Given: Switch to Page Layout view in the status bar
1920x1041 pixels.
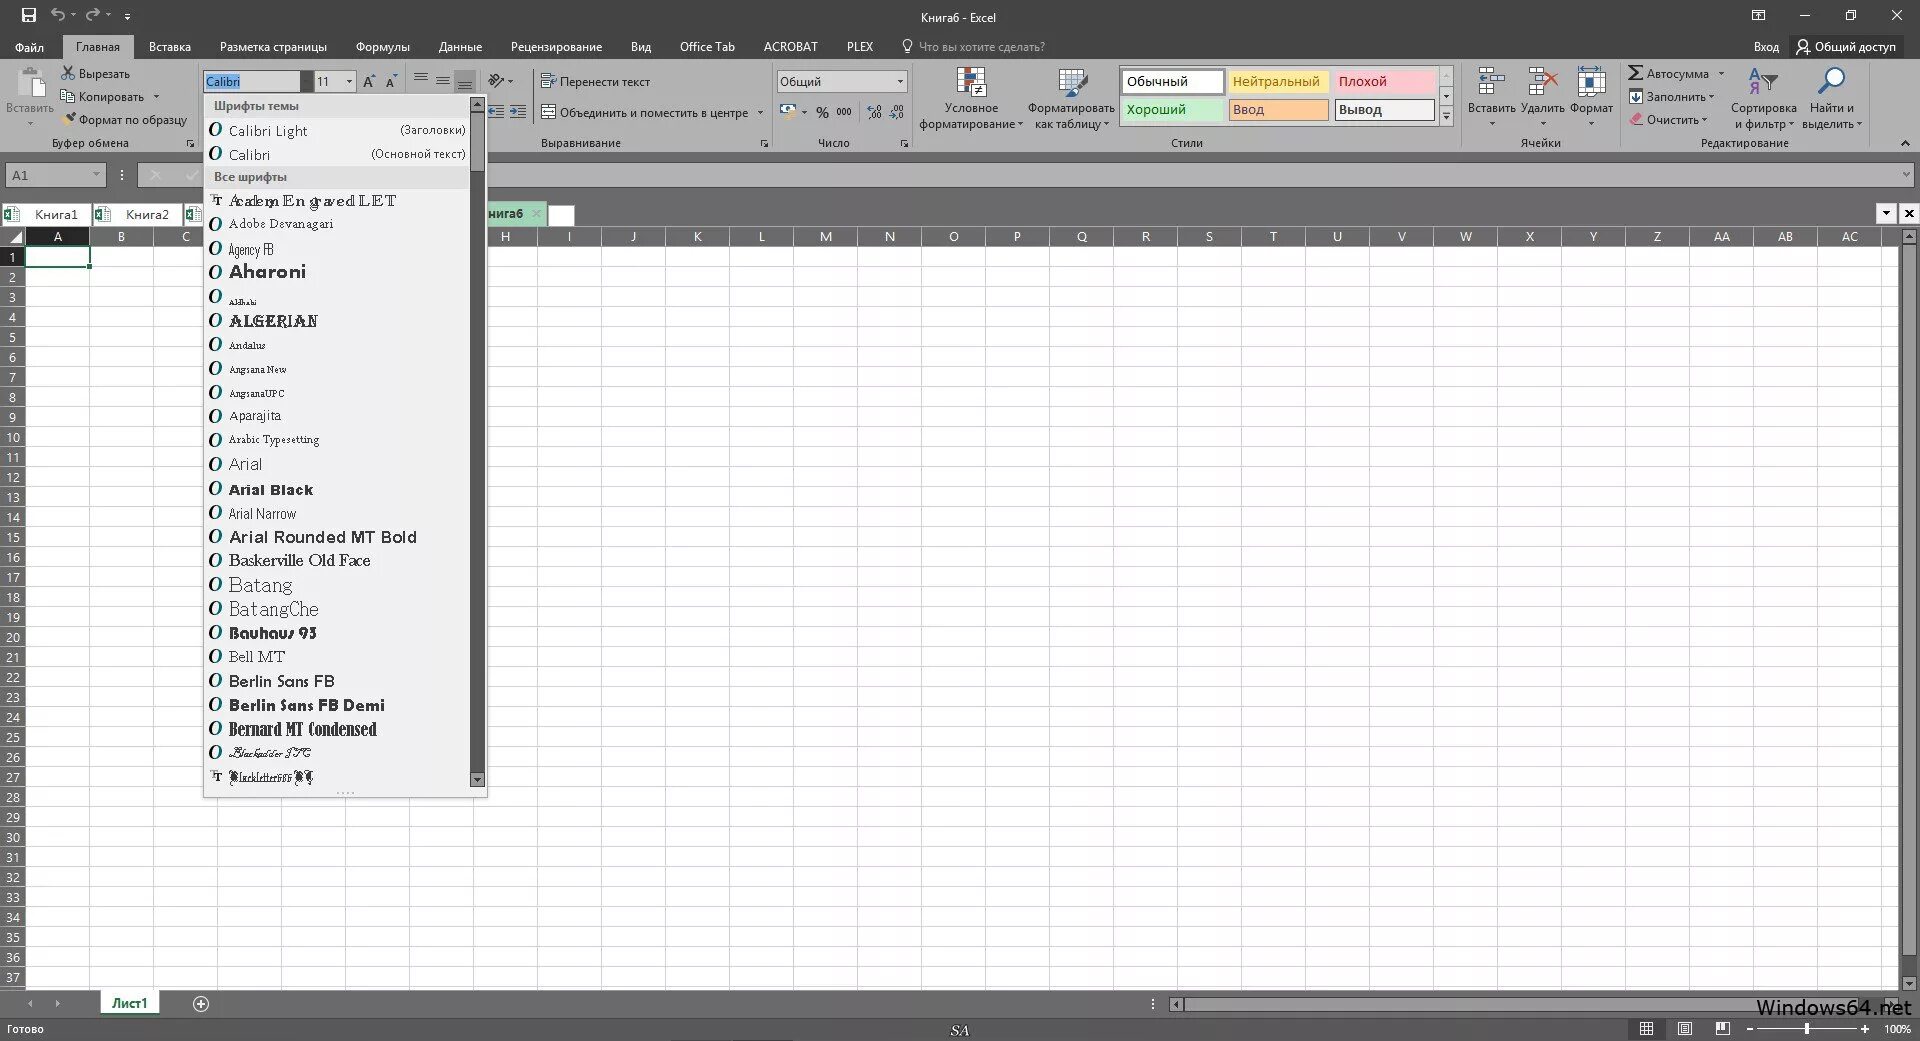Looking at the screenshot, I should point(1685,1028).
